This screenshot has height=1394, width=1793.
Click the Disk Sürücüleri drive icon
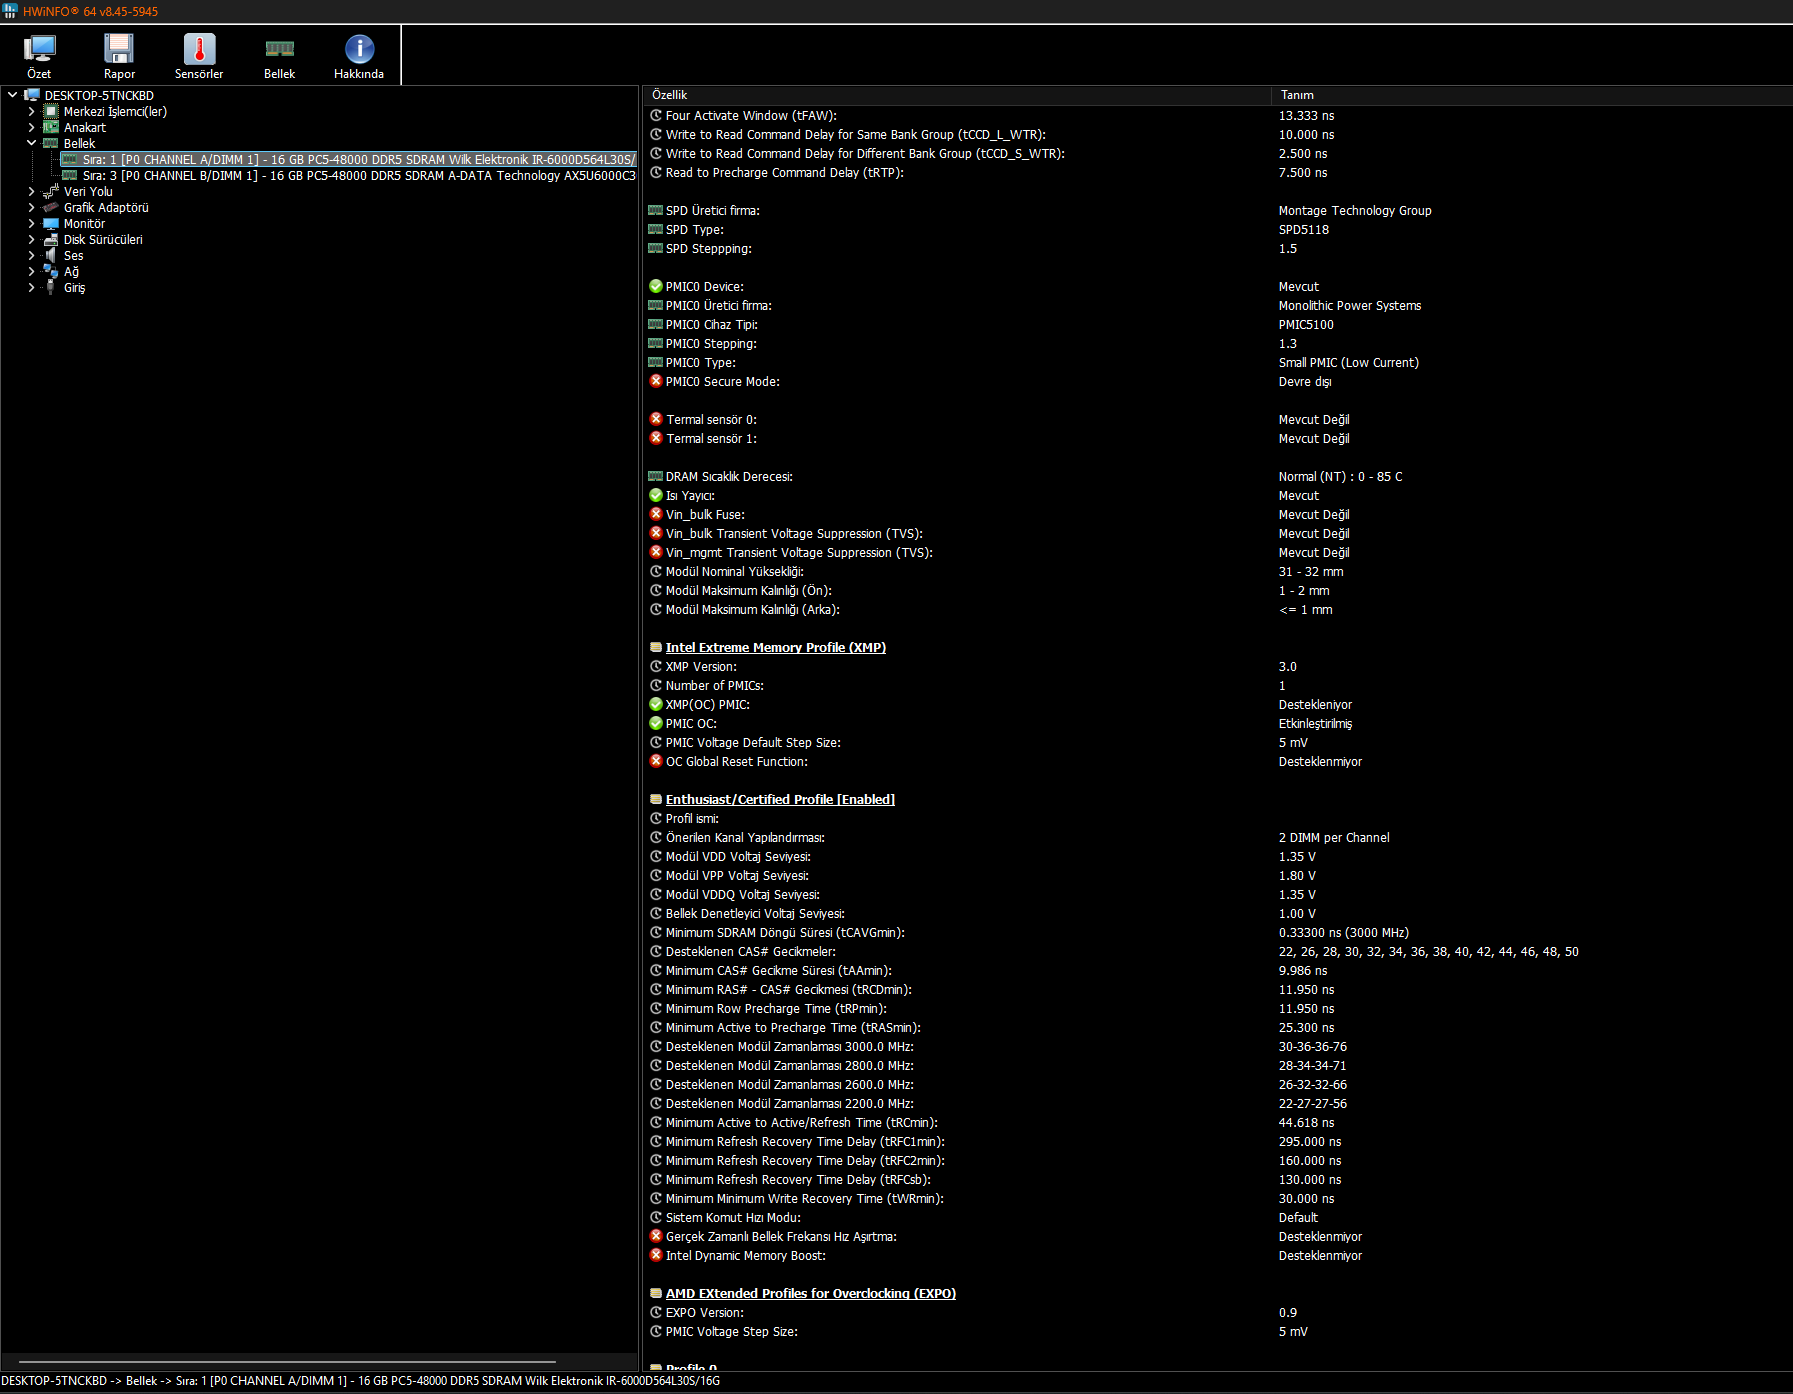50,239
